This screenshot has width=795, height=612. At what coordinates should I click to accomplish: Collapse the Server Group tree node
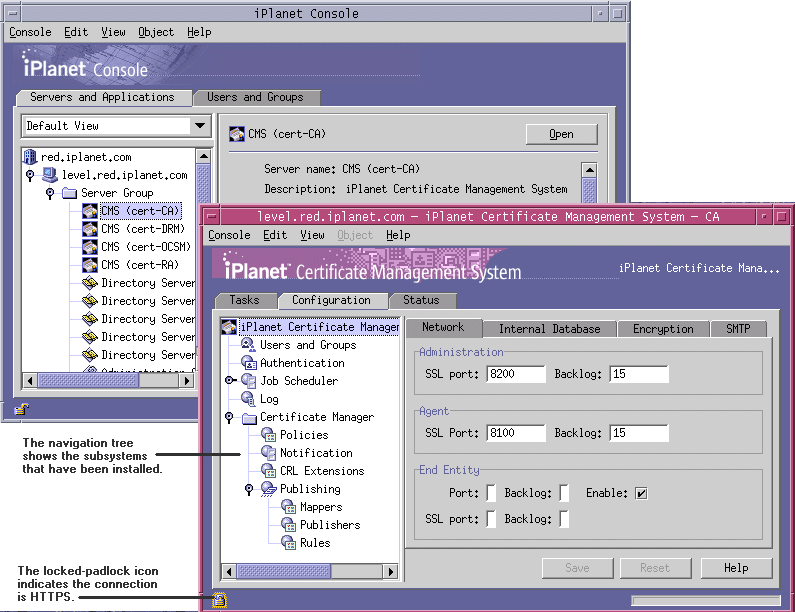(50, 193)
